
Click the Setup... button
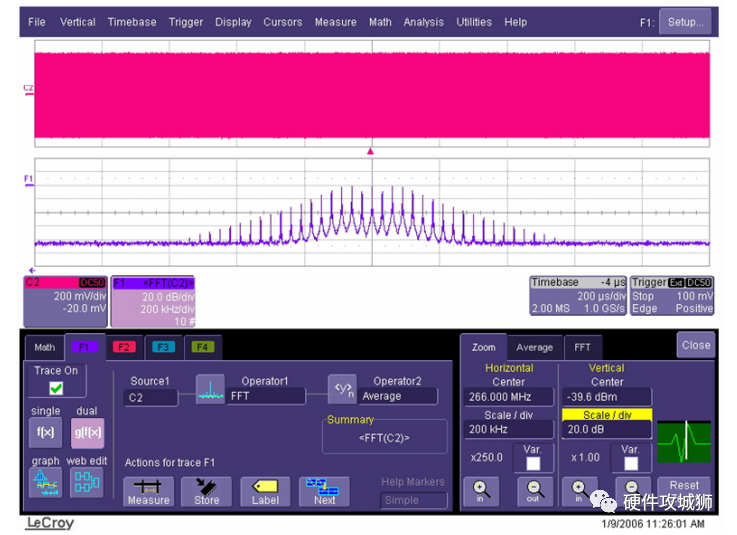click(685, 22)
